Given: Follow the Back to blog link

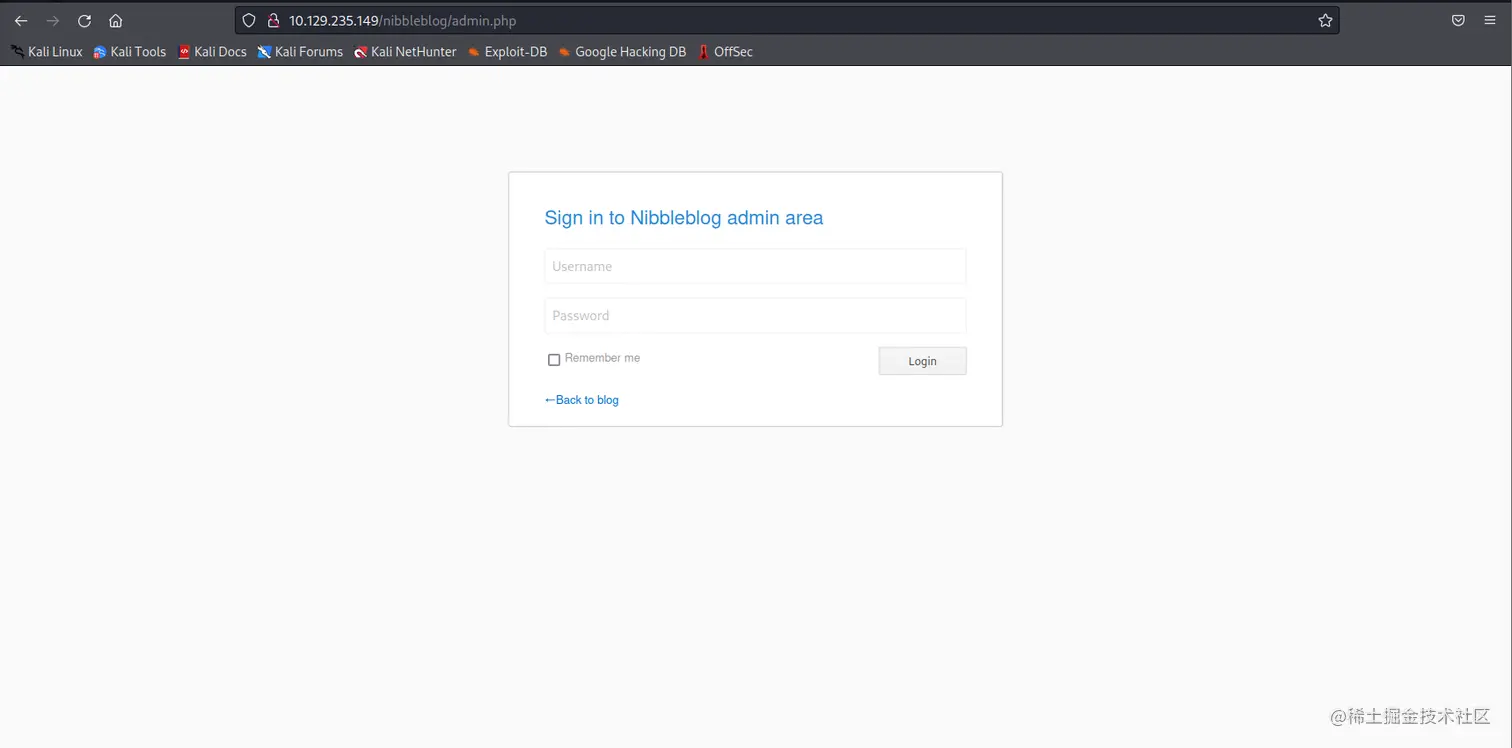Looking at the screenshot, I should pos(582,400).
